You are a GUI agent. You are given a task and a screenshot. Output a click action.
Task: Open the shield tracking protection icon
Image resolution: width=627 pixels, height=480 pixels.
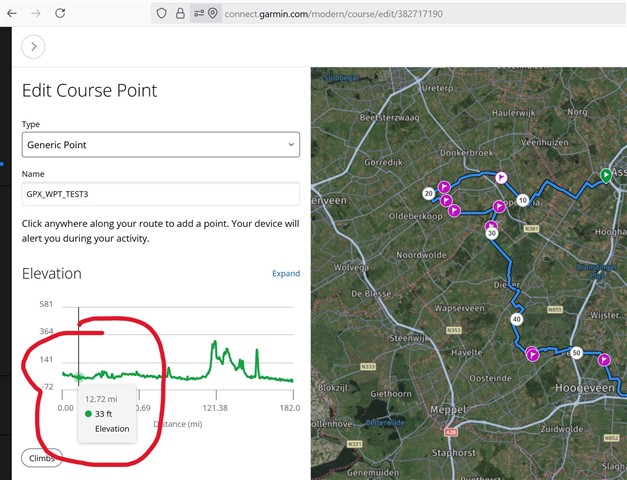(161, 13)
